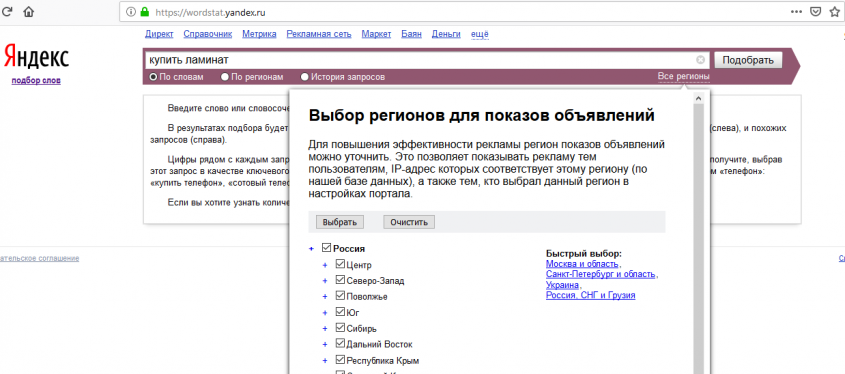This screenshot has width=845, height=374.
Task: Uncheck the Сибирь checkbox
Action: (x=340, y=327)
